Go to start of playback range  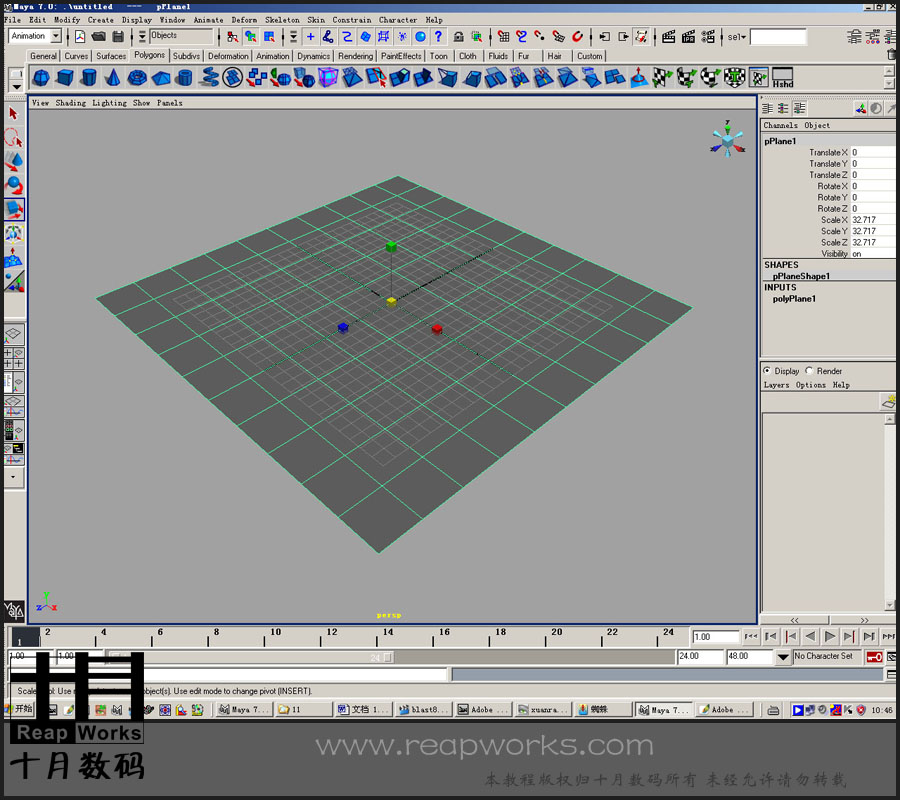[x=750, y=636]
